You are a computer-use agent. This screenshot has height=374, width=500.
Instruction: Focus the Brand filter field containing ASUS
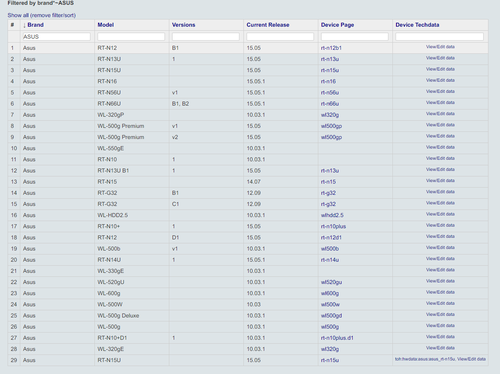[x=56, y=37]
